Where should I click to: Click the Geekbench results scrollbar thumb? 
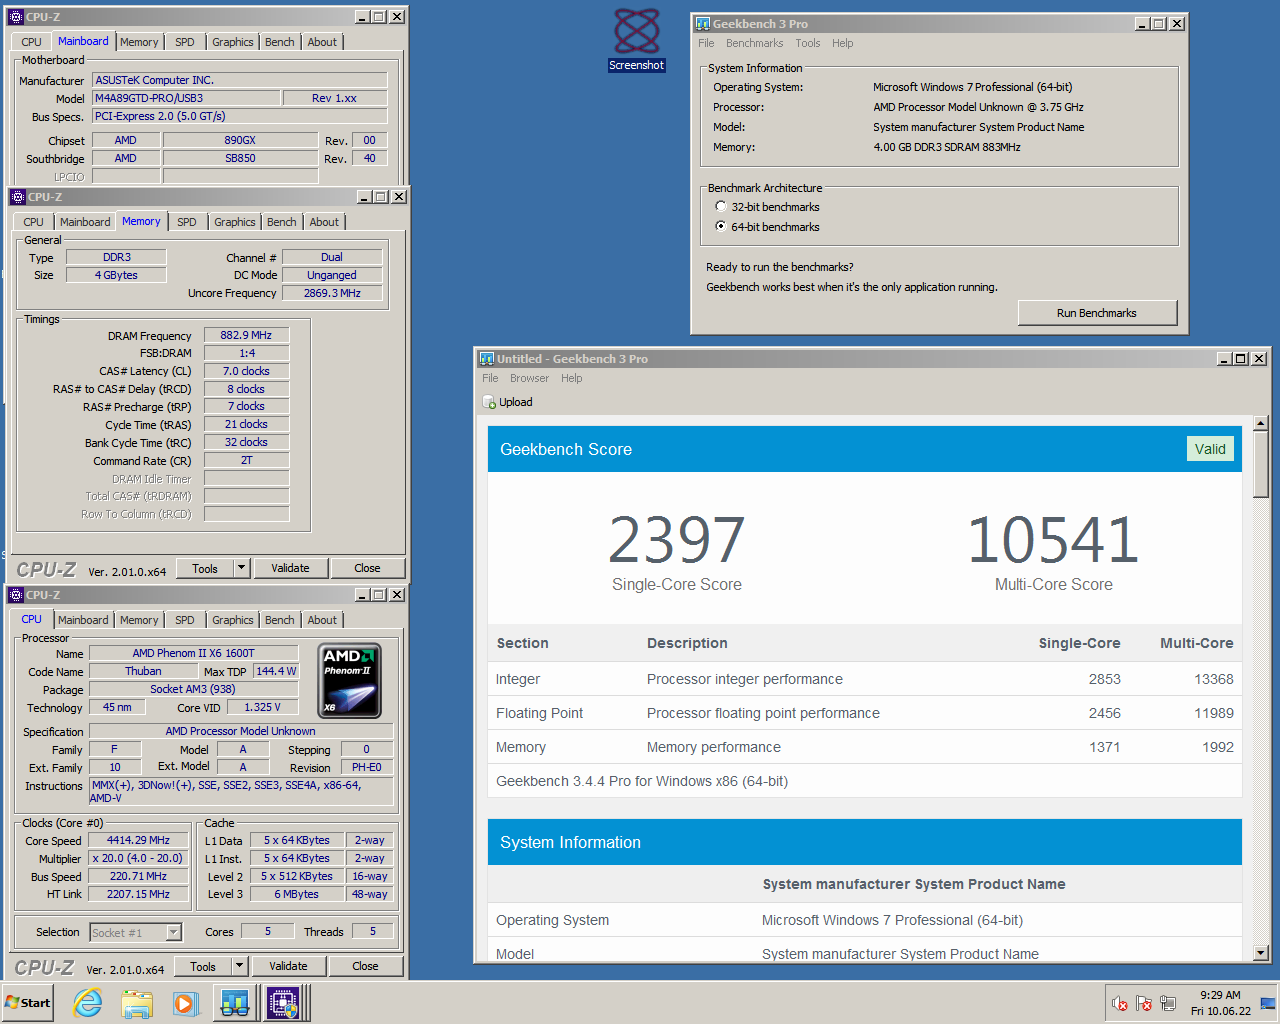tap(1261, 464)
